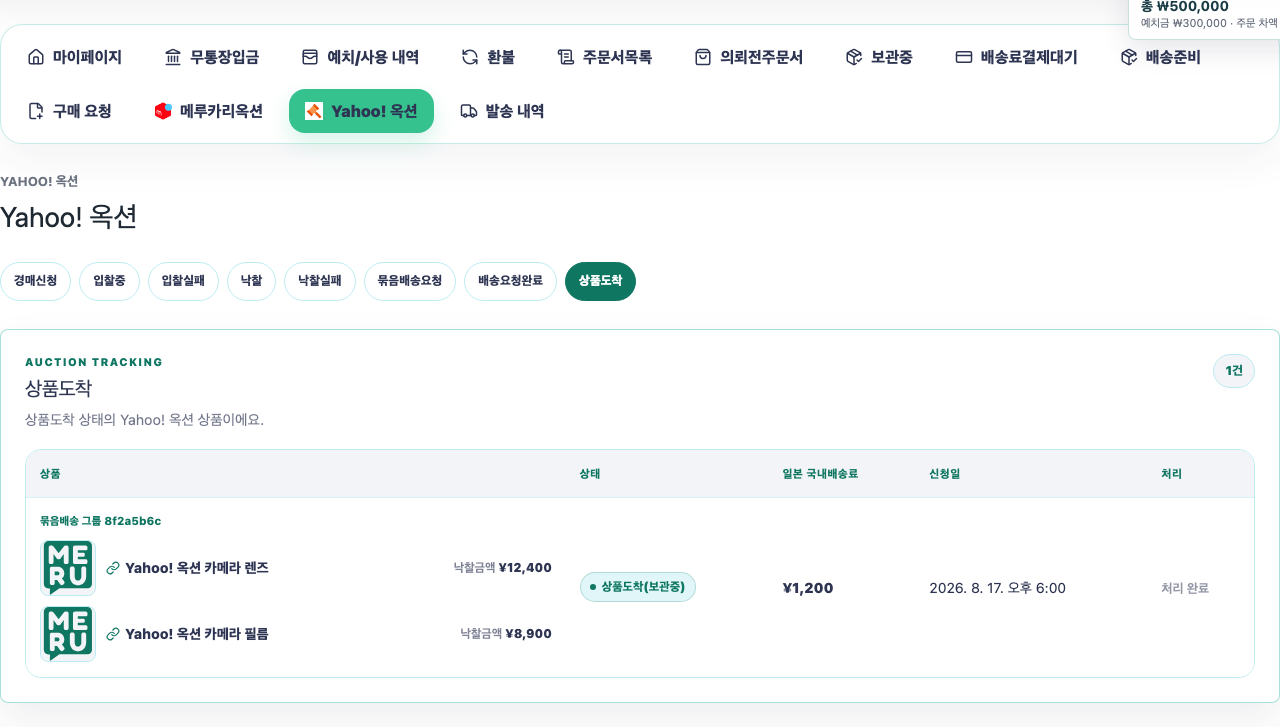Viewport: 1280px width, 727px height.
Task: Click the truck icon beside 발송 내역
Action: 469,111
